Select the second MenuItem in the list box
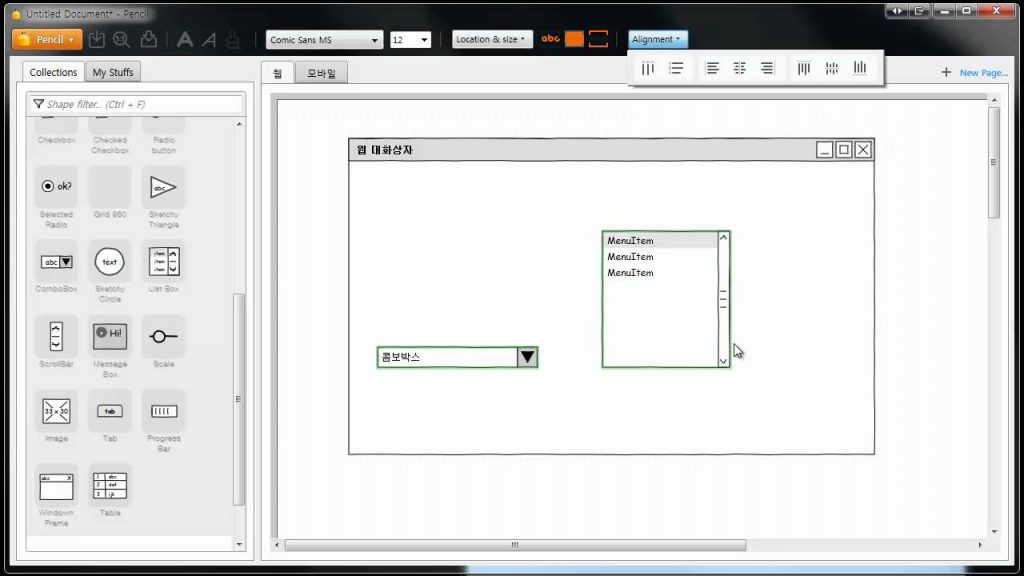 pyautogui.click(x=660, y=257)
